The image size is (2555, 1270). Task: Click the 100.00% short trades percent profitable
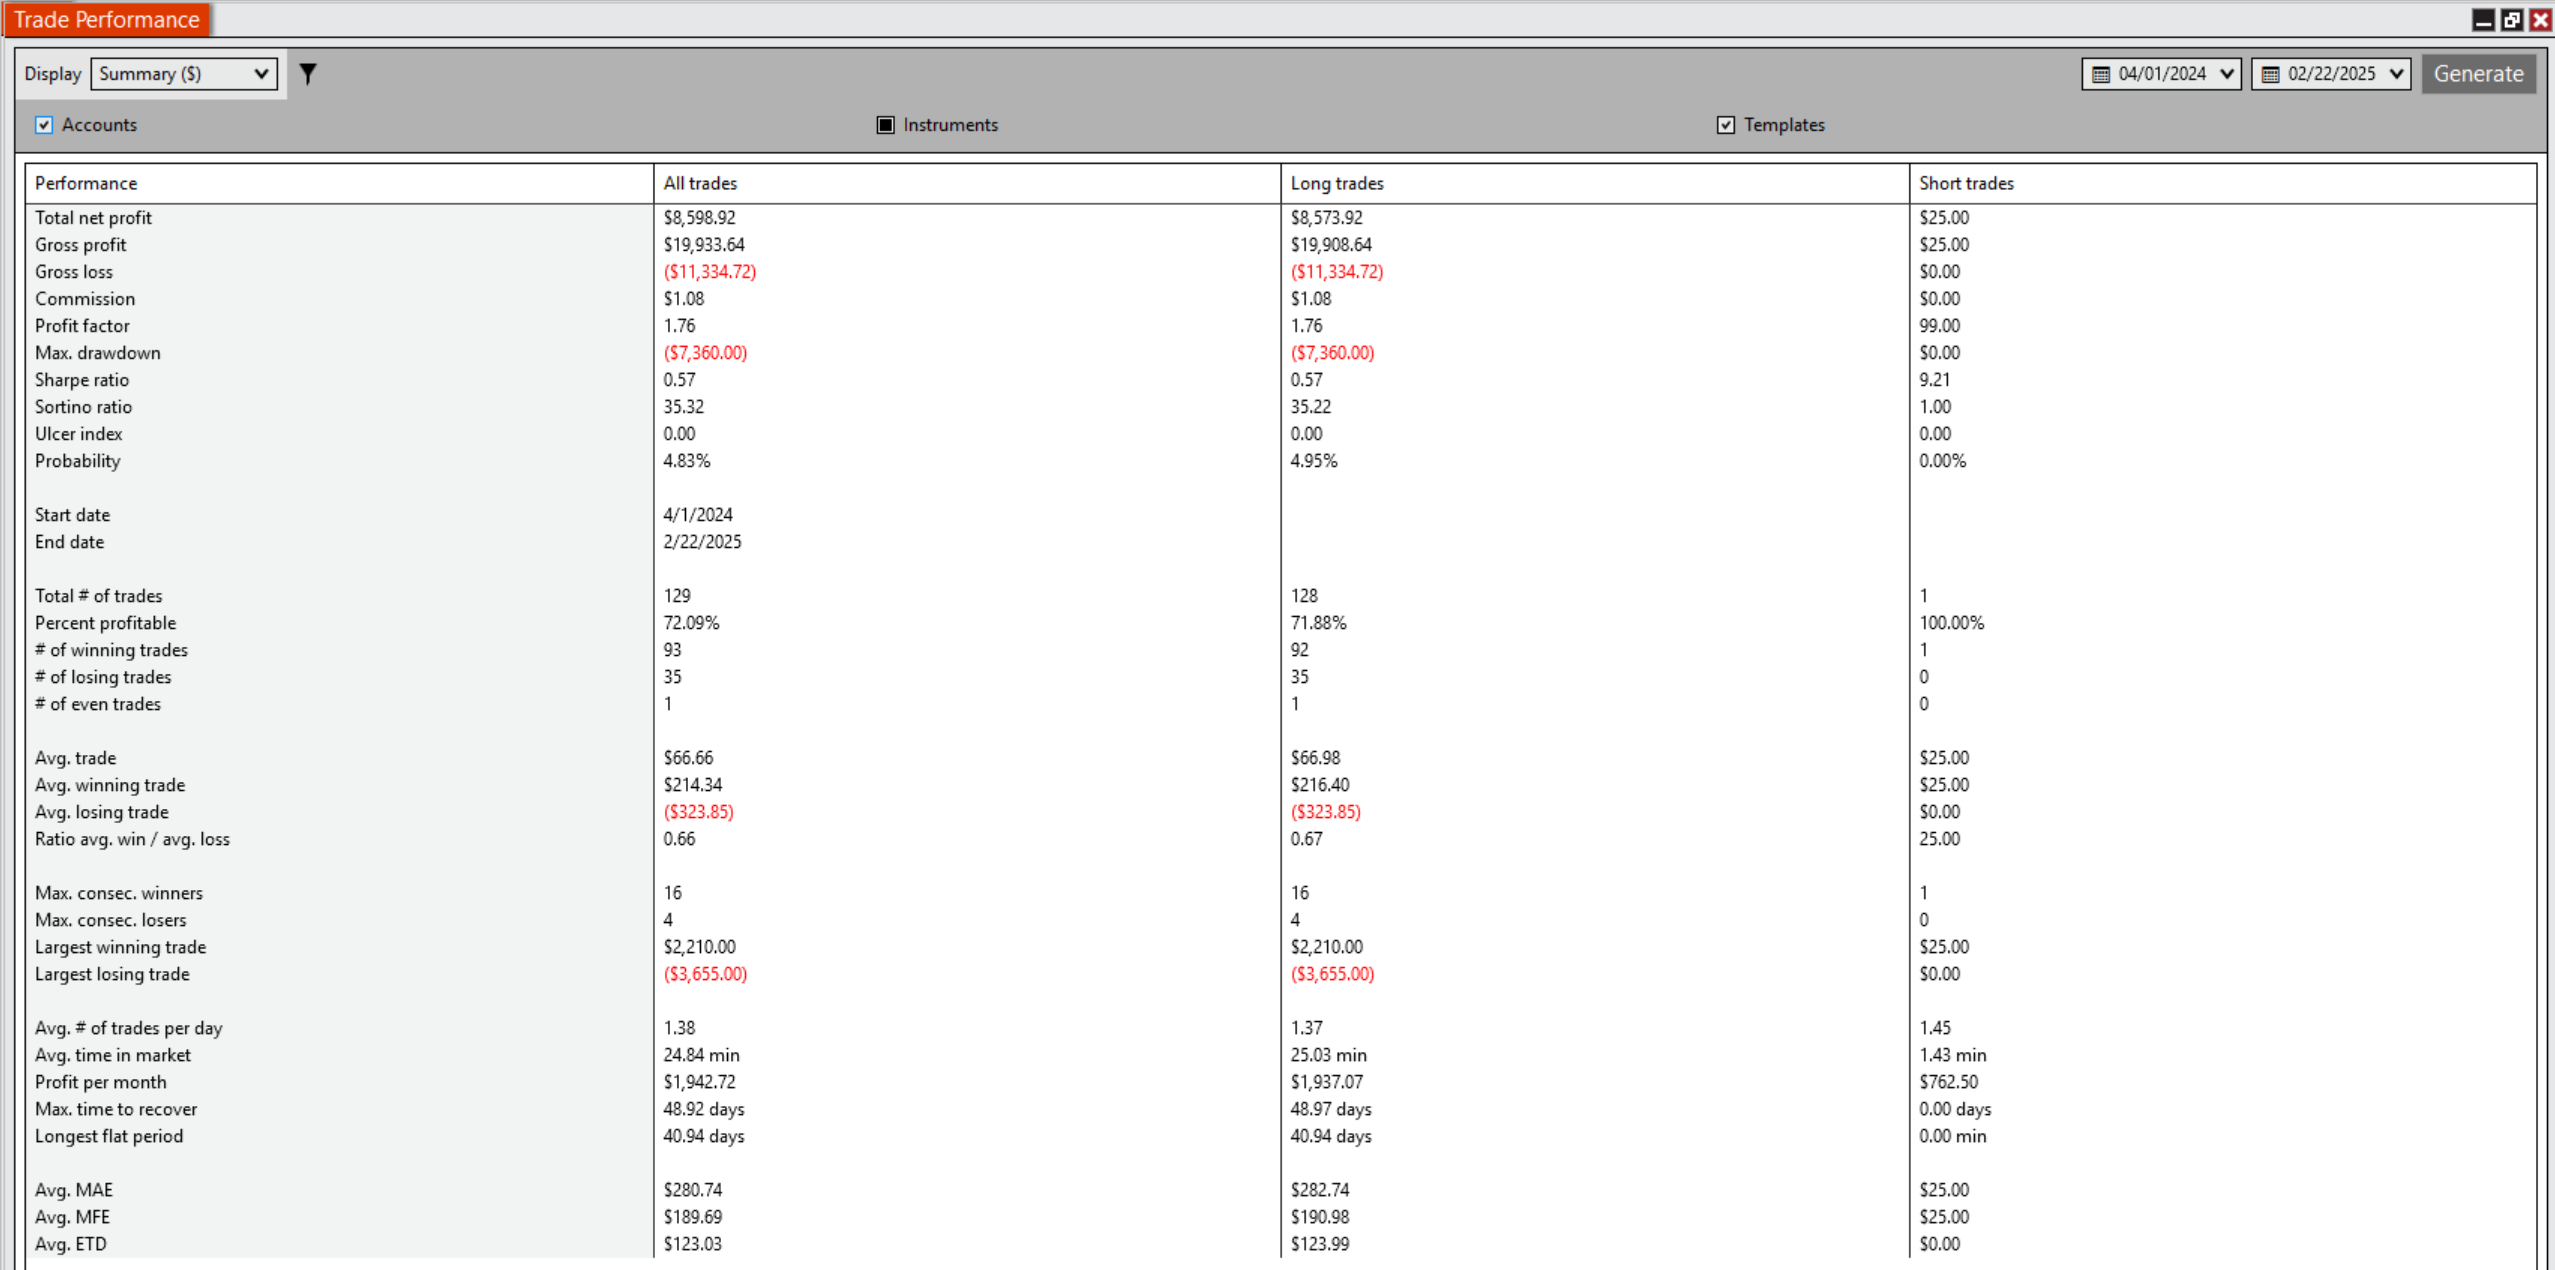click(x=1951, y=623)
